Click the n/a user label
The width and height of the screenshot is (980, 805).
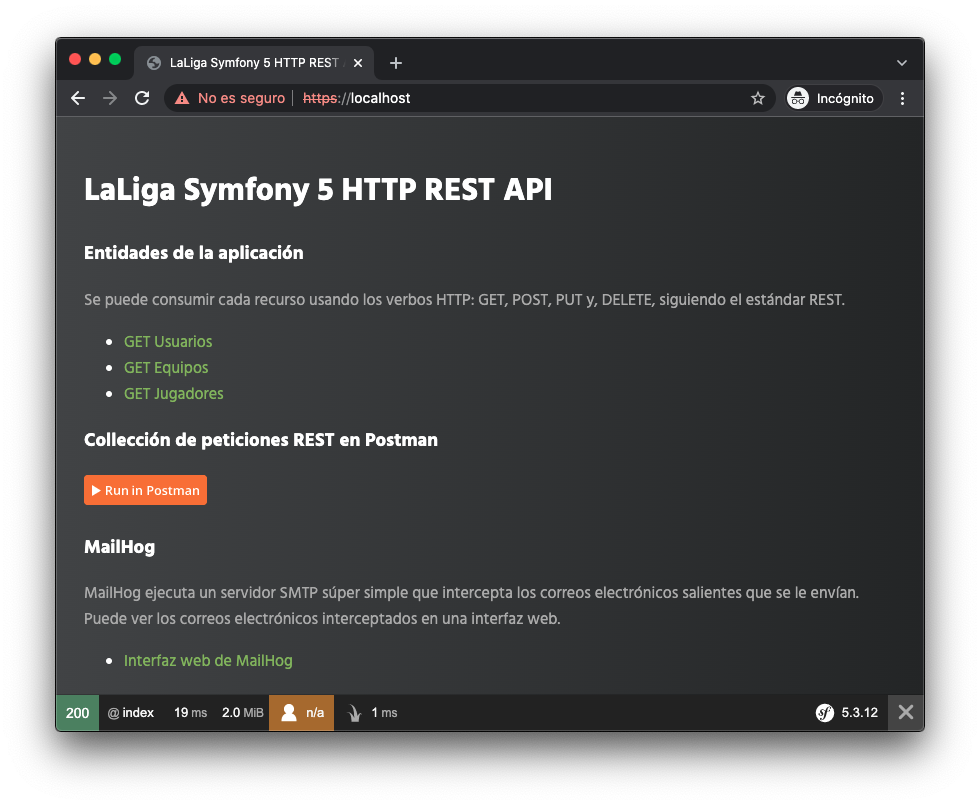click(x=315, y=712)
